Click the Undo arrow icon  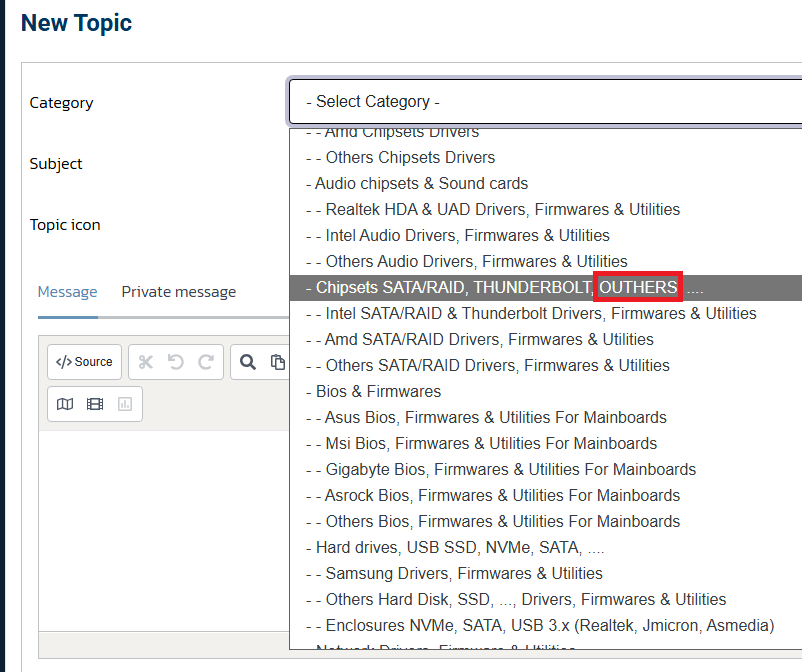pyautogui.click(x=176, y=362)
